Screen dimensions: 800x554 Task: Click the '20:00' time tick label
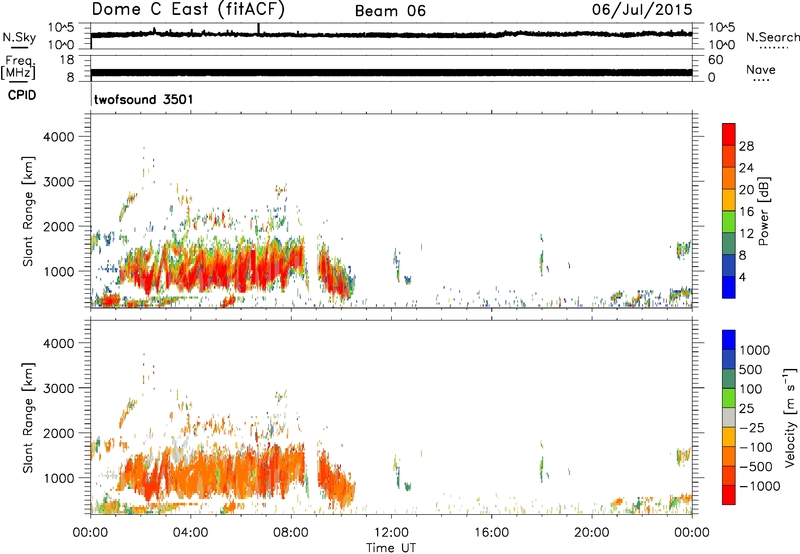tap(592, 533)
